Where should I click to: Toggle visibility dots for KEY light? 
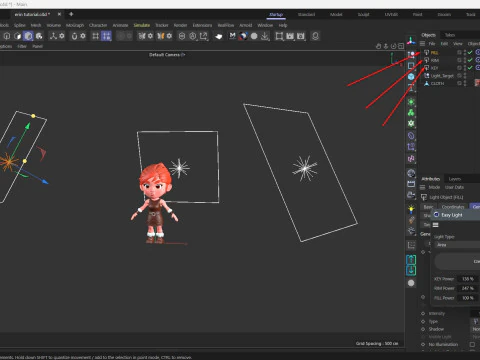465,68
